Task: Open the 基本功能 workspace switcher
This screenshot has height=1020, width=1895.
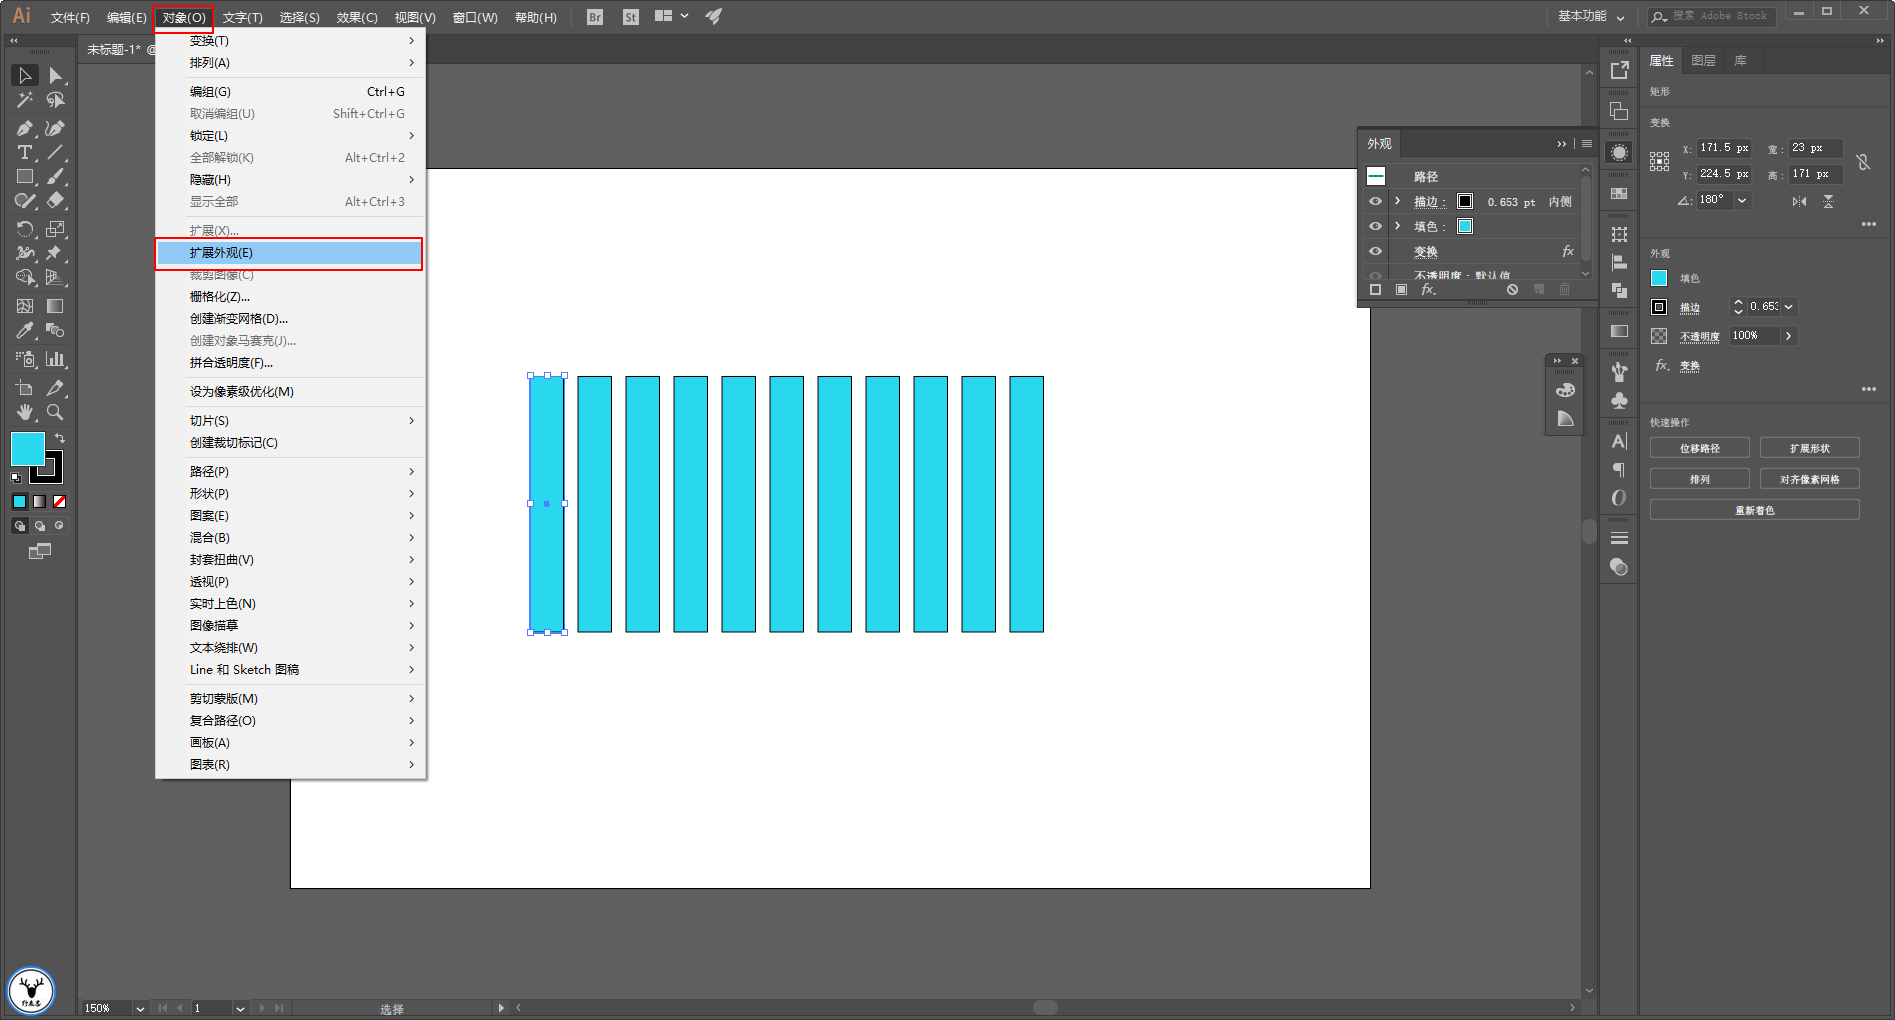Action: tap(1591, 16)
